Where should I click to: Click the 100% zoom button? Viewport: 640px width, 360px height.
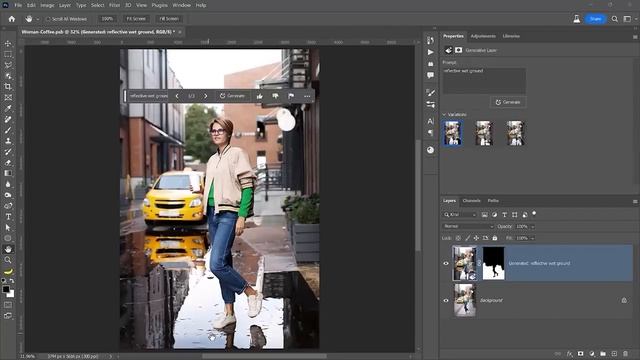(x=107, y=19)
